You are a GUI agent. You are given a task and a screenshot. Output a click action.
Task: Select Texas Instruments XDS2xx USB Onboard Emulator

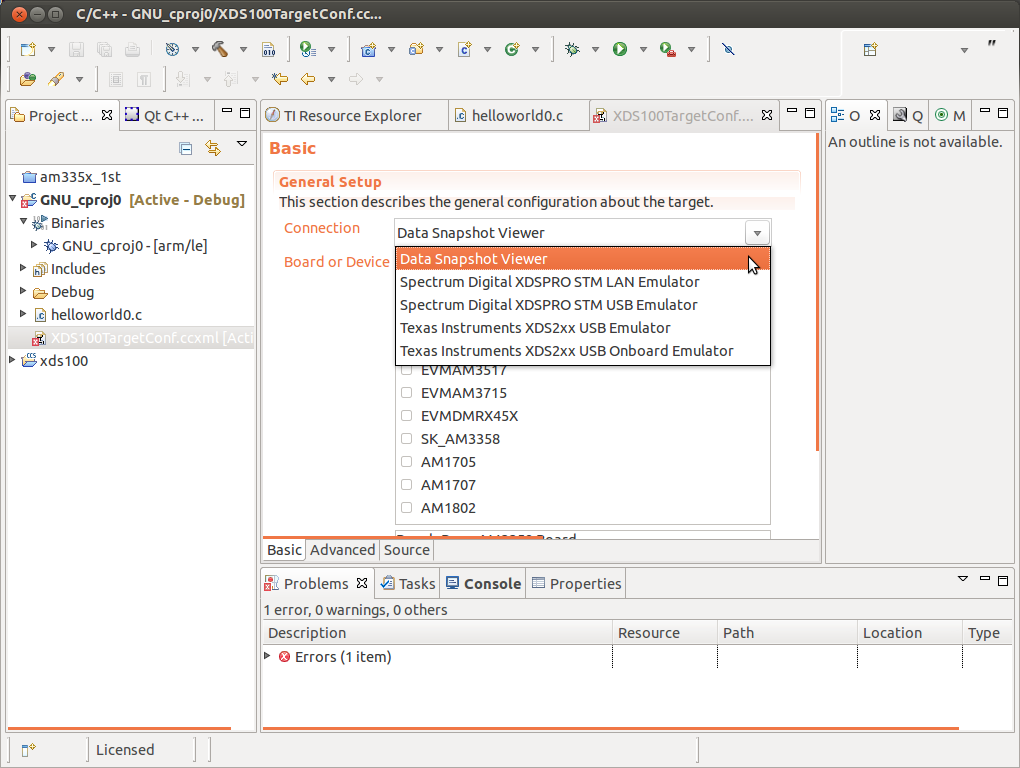click(x=583, y=351)
